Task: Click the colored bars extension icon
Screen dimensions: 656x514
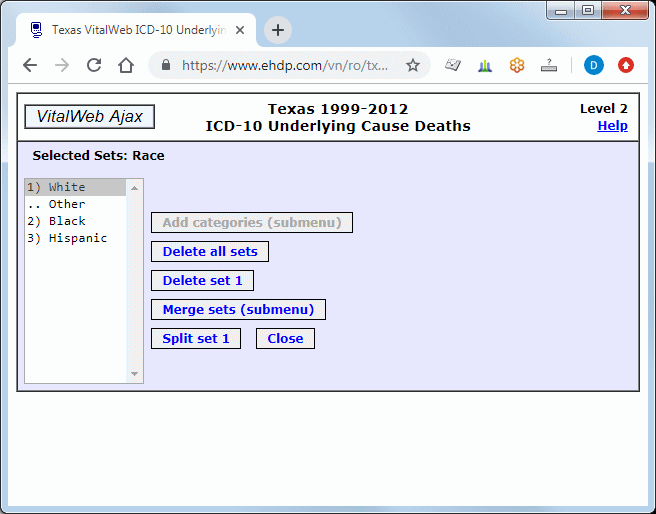Action: click(485, 66)
